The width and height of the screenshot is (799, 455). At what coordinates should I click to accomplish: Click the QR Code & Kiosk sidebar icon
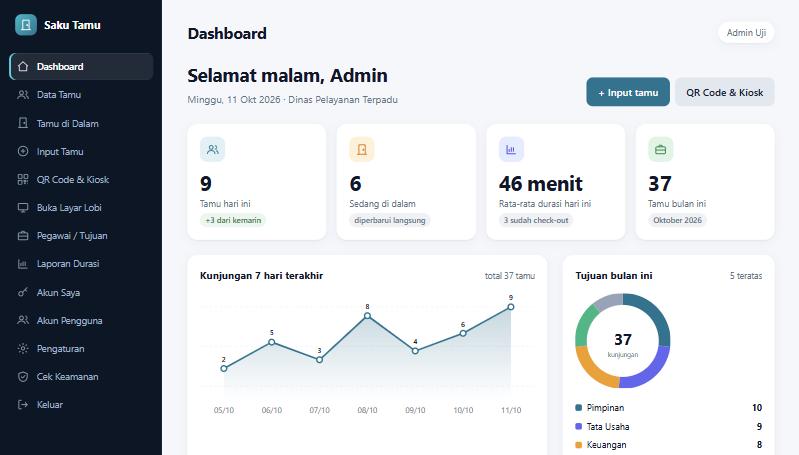point(23,179)
